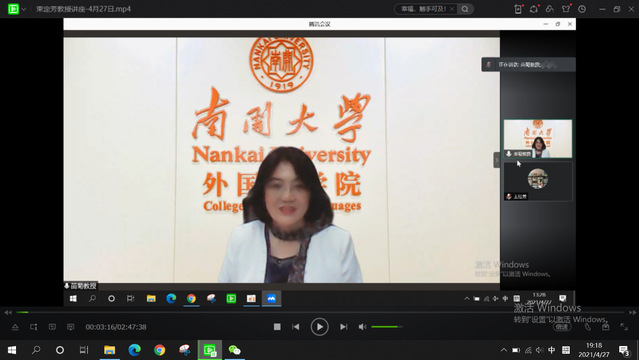Click the search input field in title bar
Image resolution: width=639 pixels, height=360 pixels.
coord(423,9)
